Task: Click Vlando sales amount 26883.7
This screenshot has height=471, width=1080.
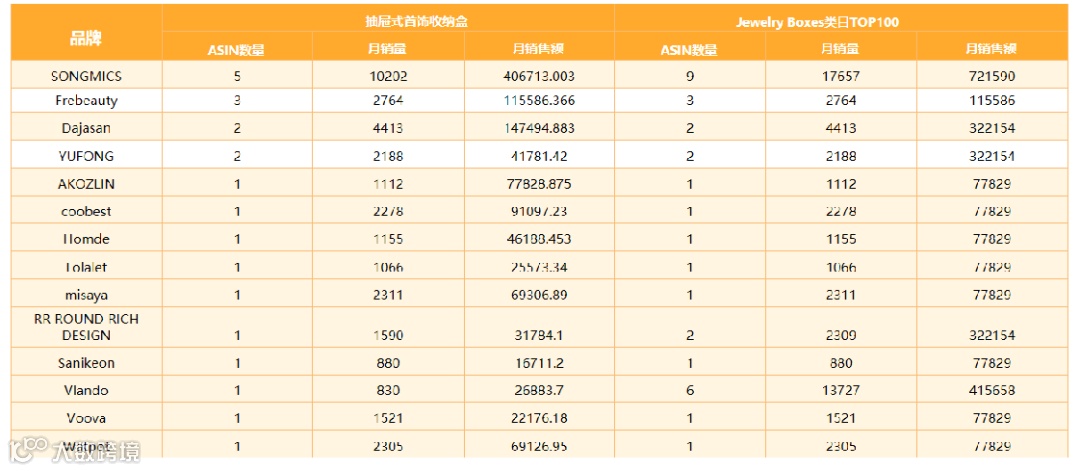Action: (x=539, y=390)
